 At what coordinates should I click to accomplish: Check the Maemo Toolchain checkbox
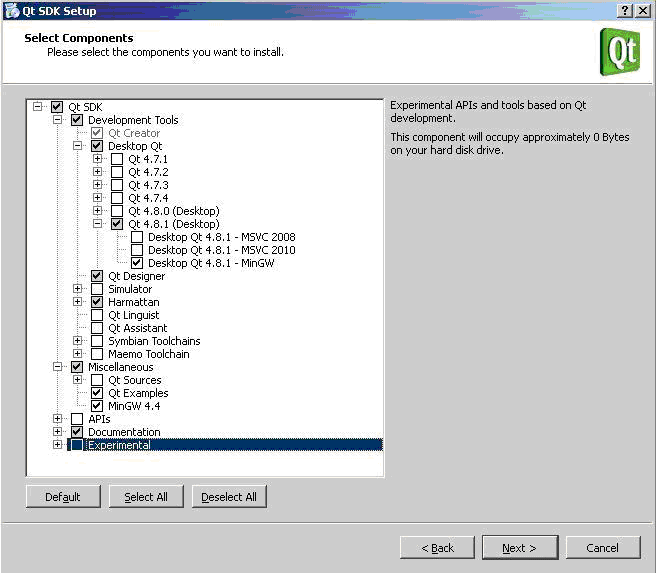coord(97,353)
